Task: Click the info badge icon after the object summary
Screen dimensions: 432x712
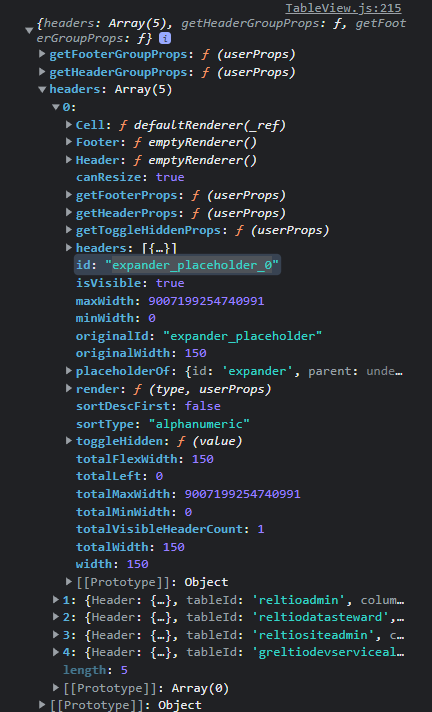Action: point(165,39)
